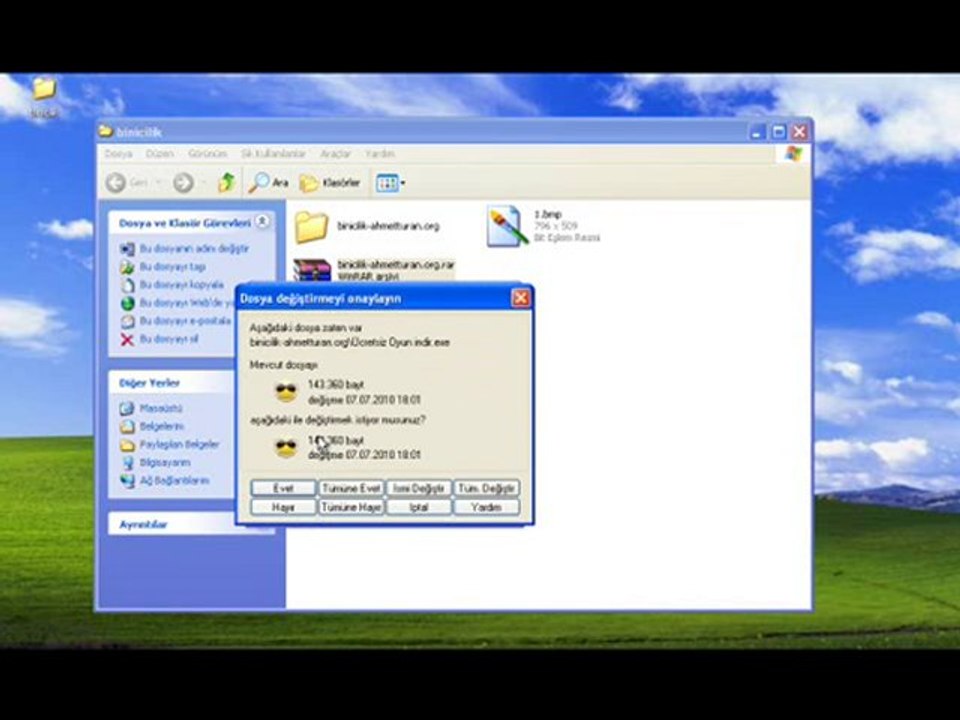Go back with the Geri arrow
Screen dimensions: 960x720
(x=116, y=182)
